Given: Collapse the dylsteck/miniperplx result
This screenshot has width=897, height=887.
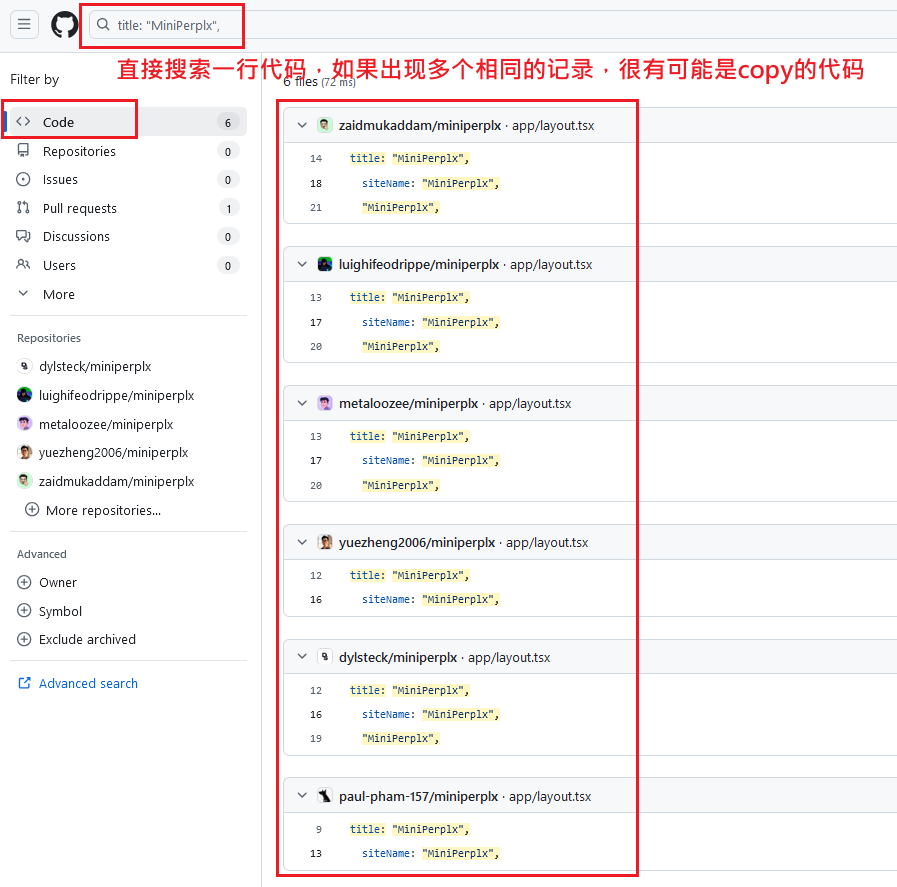Looking at the screenshot, I should point(302,657).
